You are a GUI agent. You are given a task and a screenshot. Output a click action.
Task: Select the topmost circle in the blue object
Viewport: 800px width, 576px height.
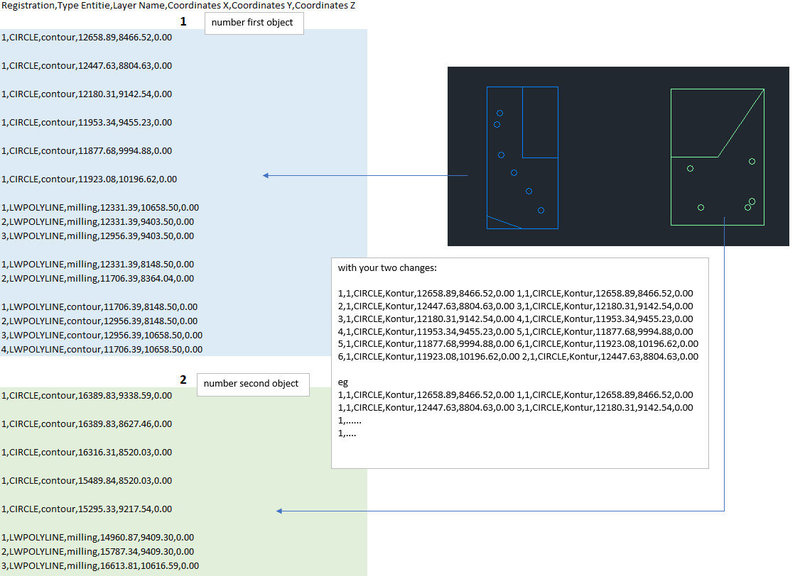click(499, 111)
